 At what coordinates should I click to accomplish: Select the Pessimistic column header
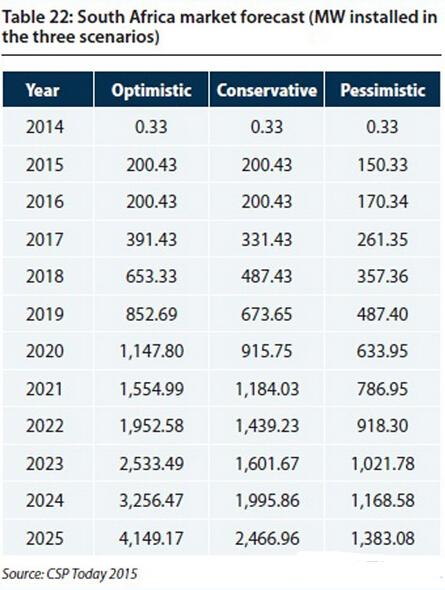[383, 89]
